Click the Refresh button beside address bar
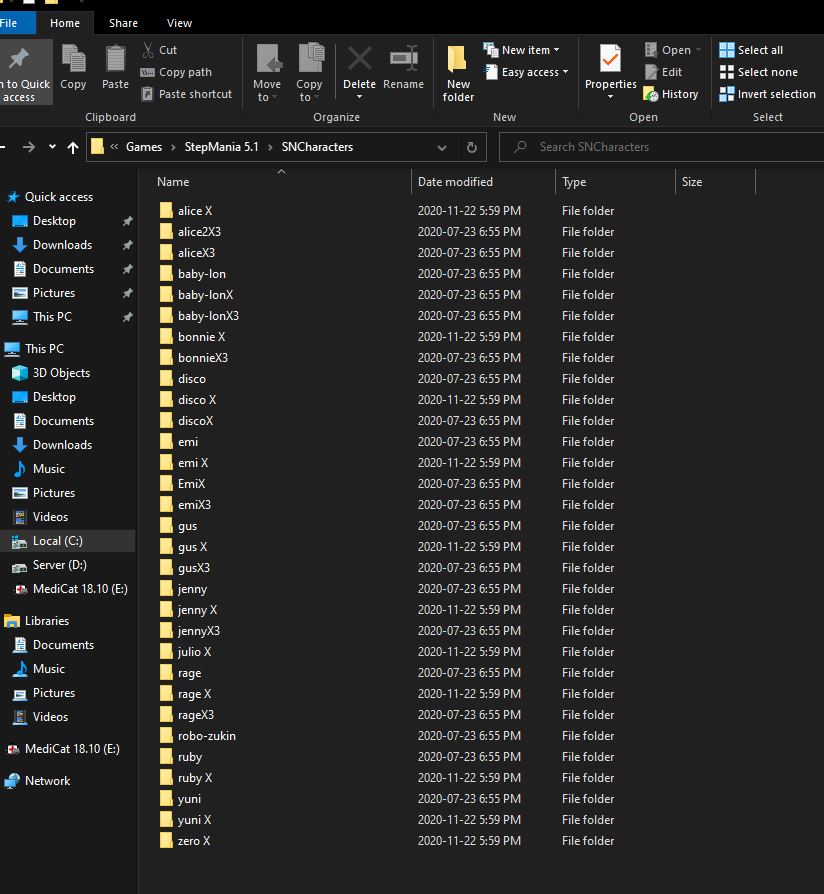The width and height of the screenshot is (824, 894). point(472,148)
